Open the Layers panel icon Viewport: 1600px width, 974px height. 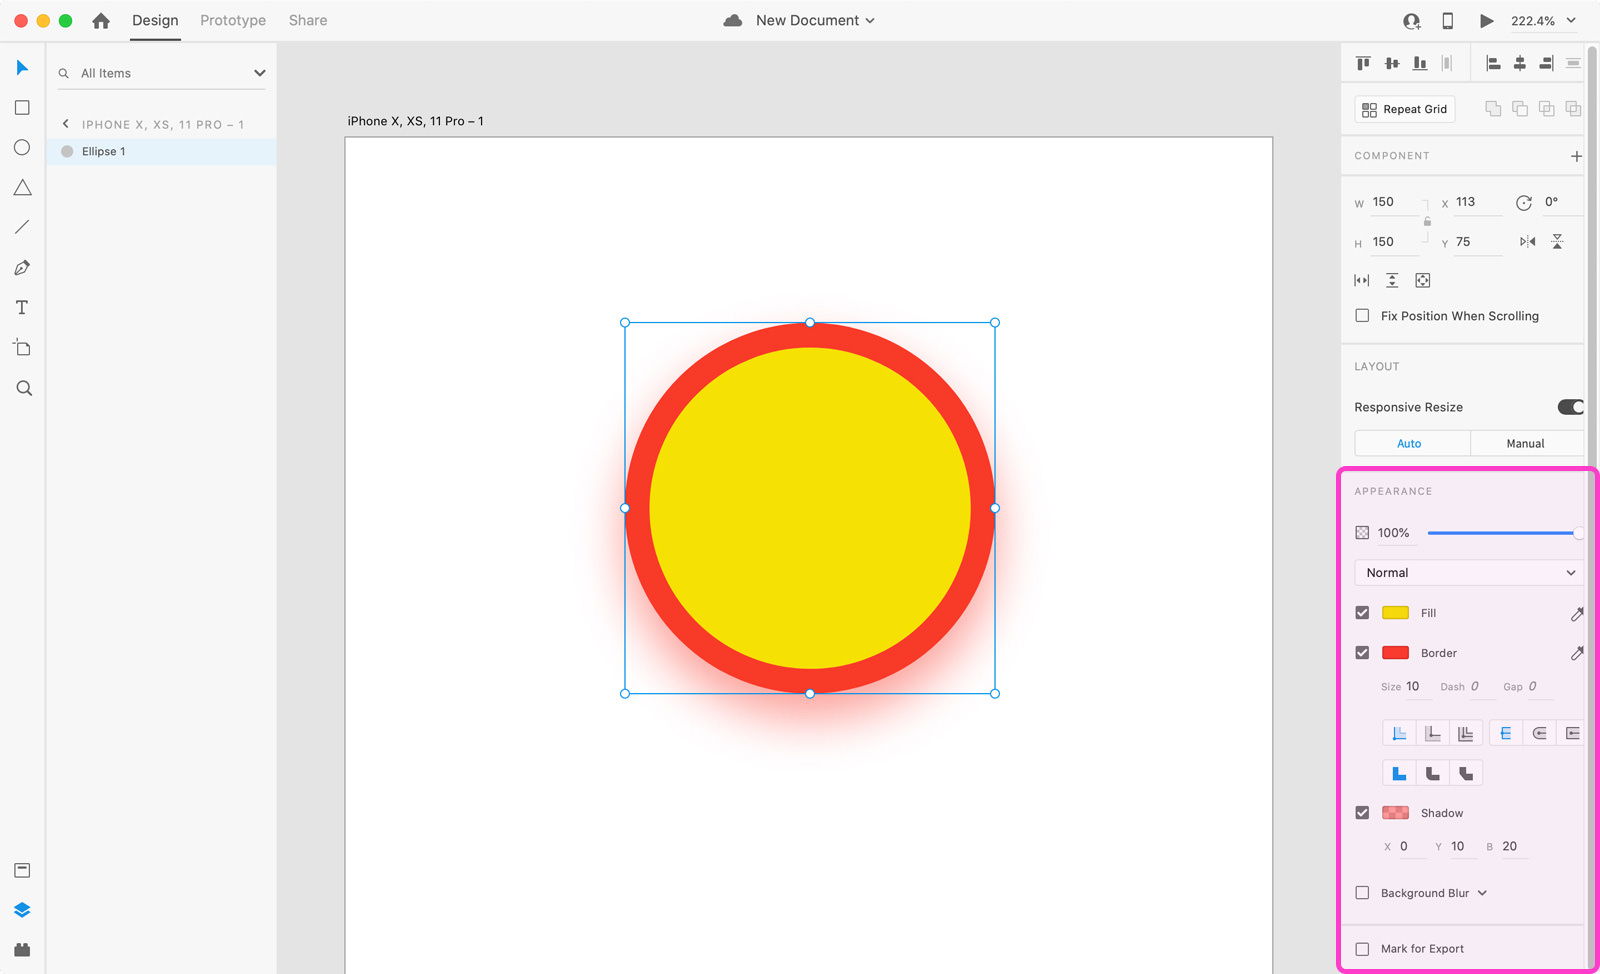click(22, 910)
